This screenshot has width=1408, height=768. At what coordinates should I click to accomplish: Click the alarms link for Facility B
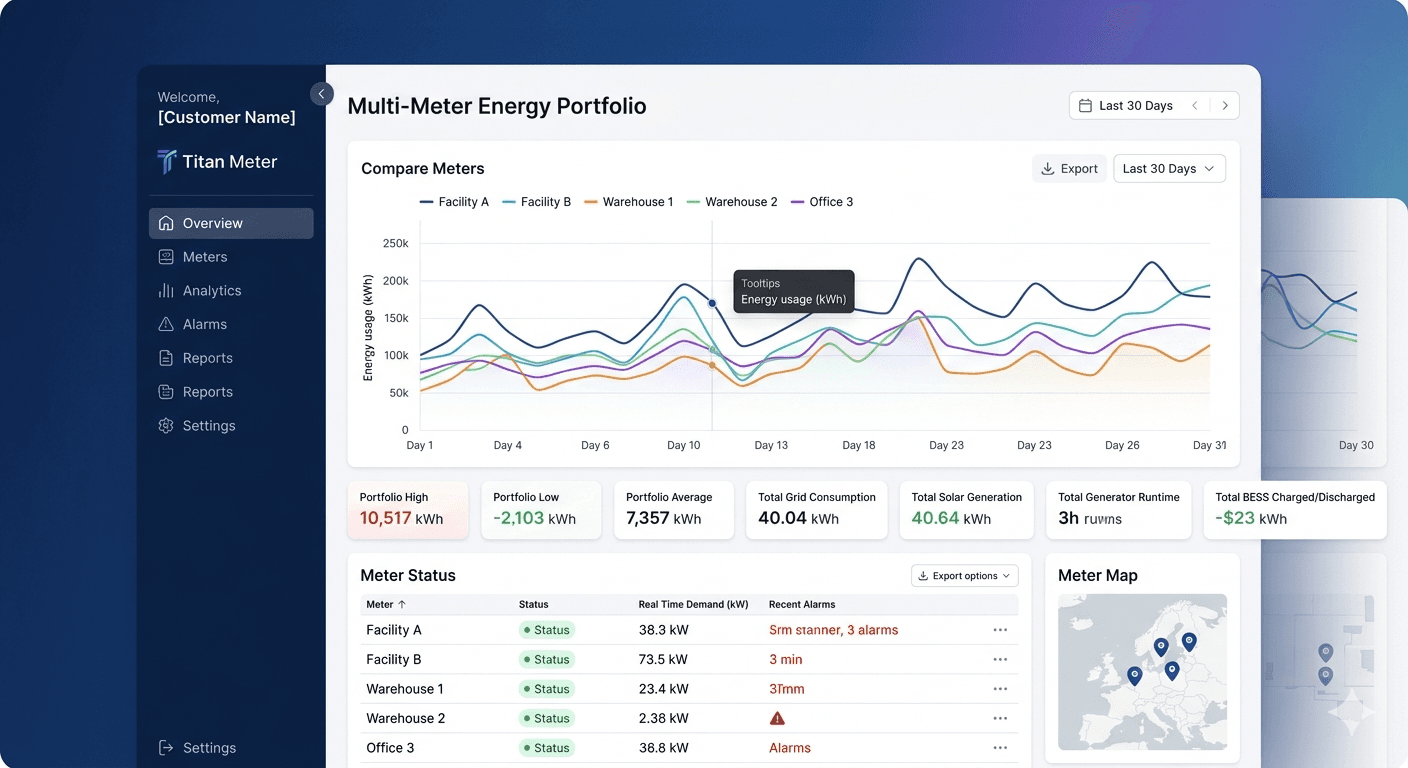[x=786, y=659]
